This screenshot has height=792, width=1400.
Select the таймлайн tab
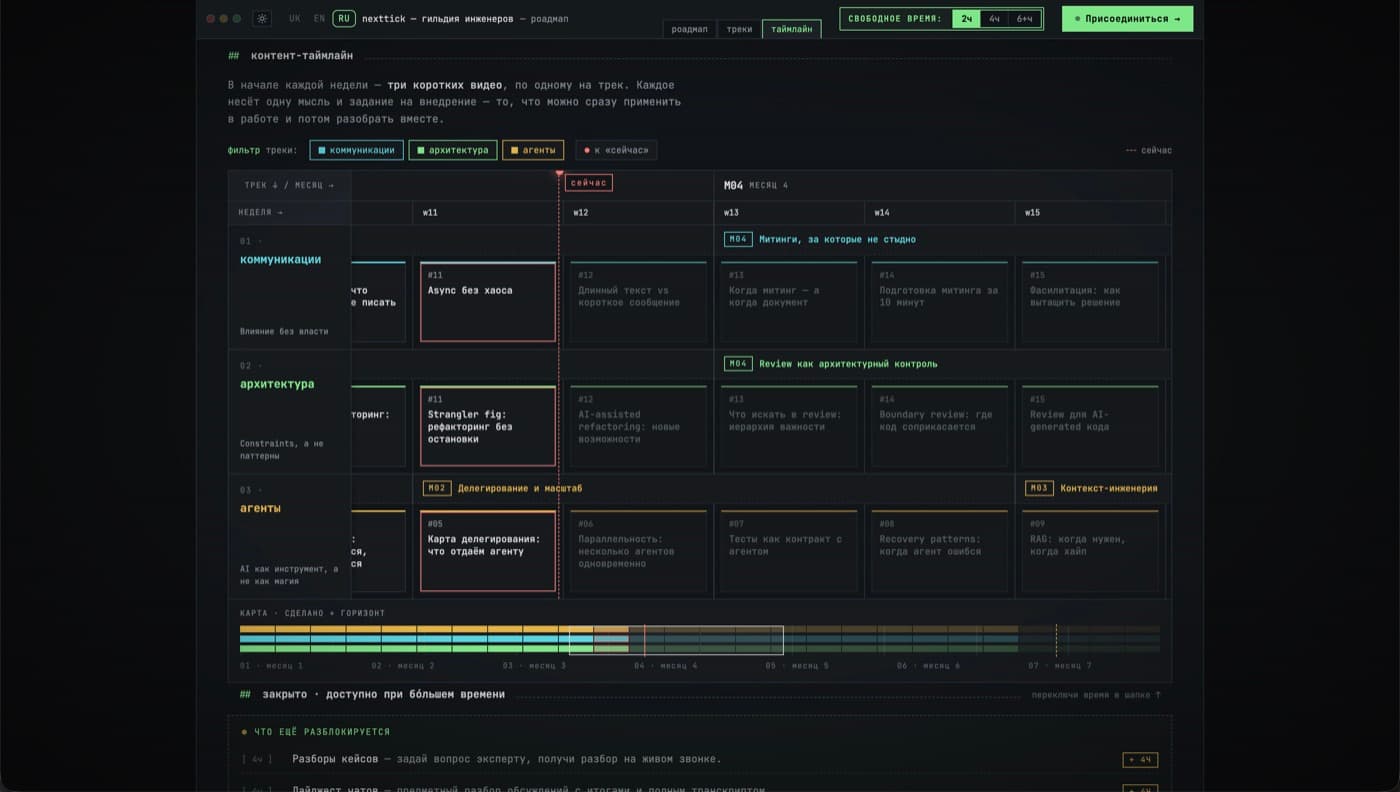tap(791, 29)
